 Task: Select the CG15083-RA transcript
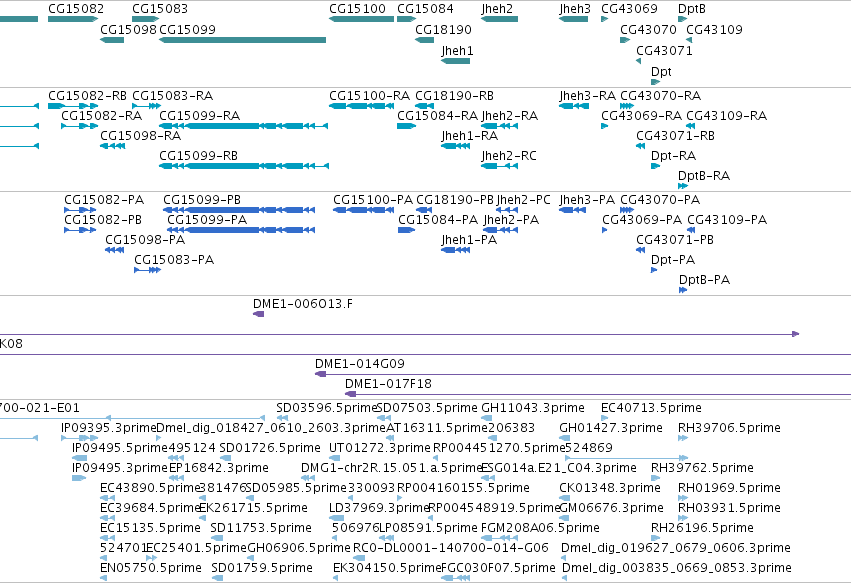pos(147,106)
